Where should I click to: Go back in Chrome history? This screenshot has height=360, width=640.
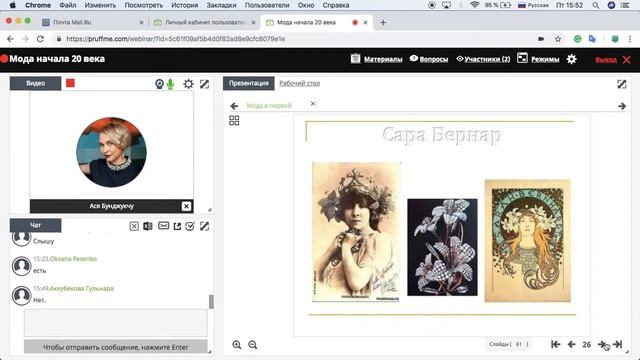[x=10, y=39]
